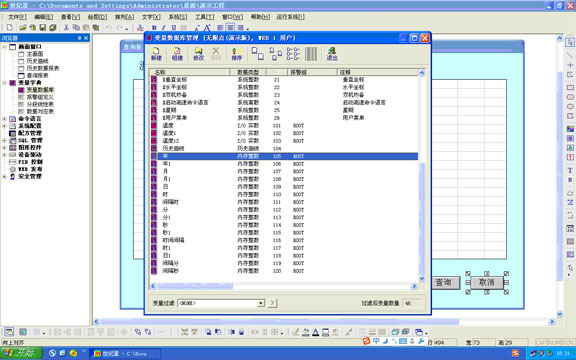Screen dimensions: 576x360
Task: Click the 排序 (sort) toolbar icon
Action: tap(237, 54)
